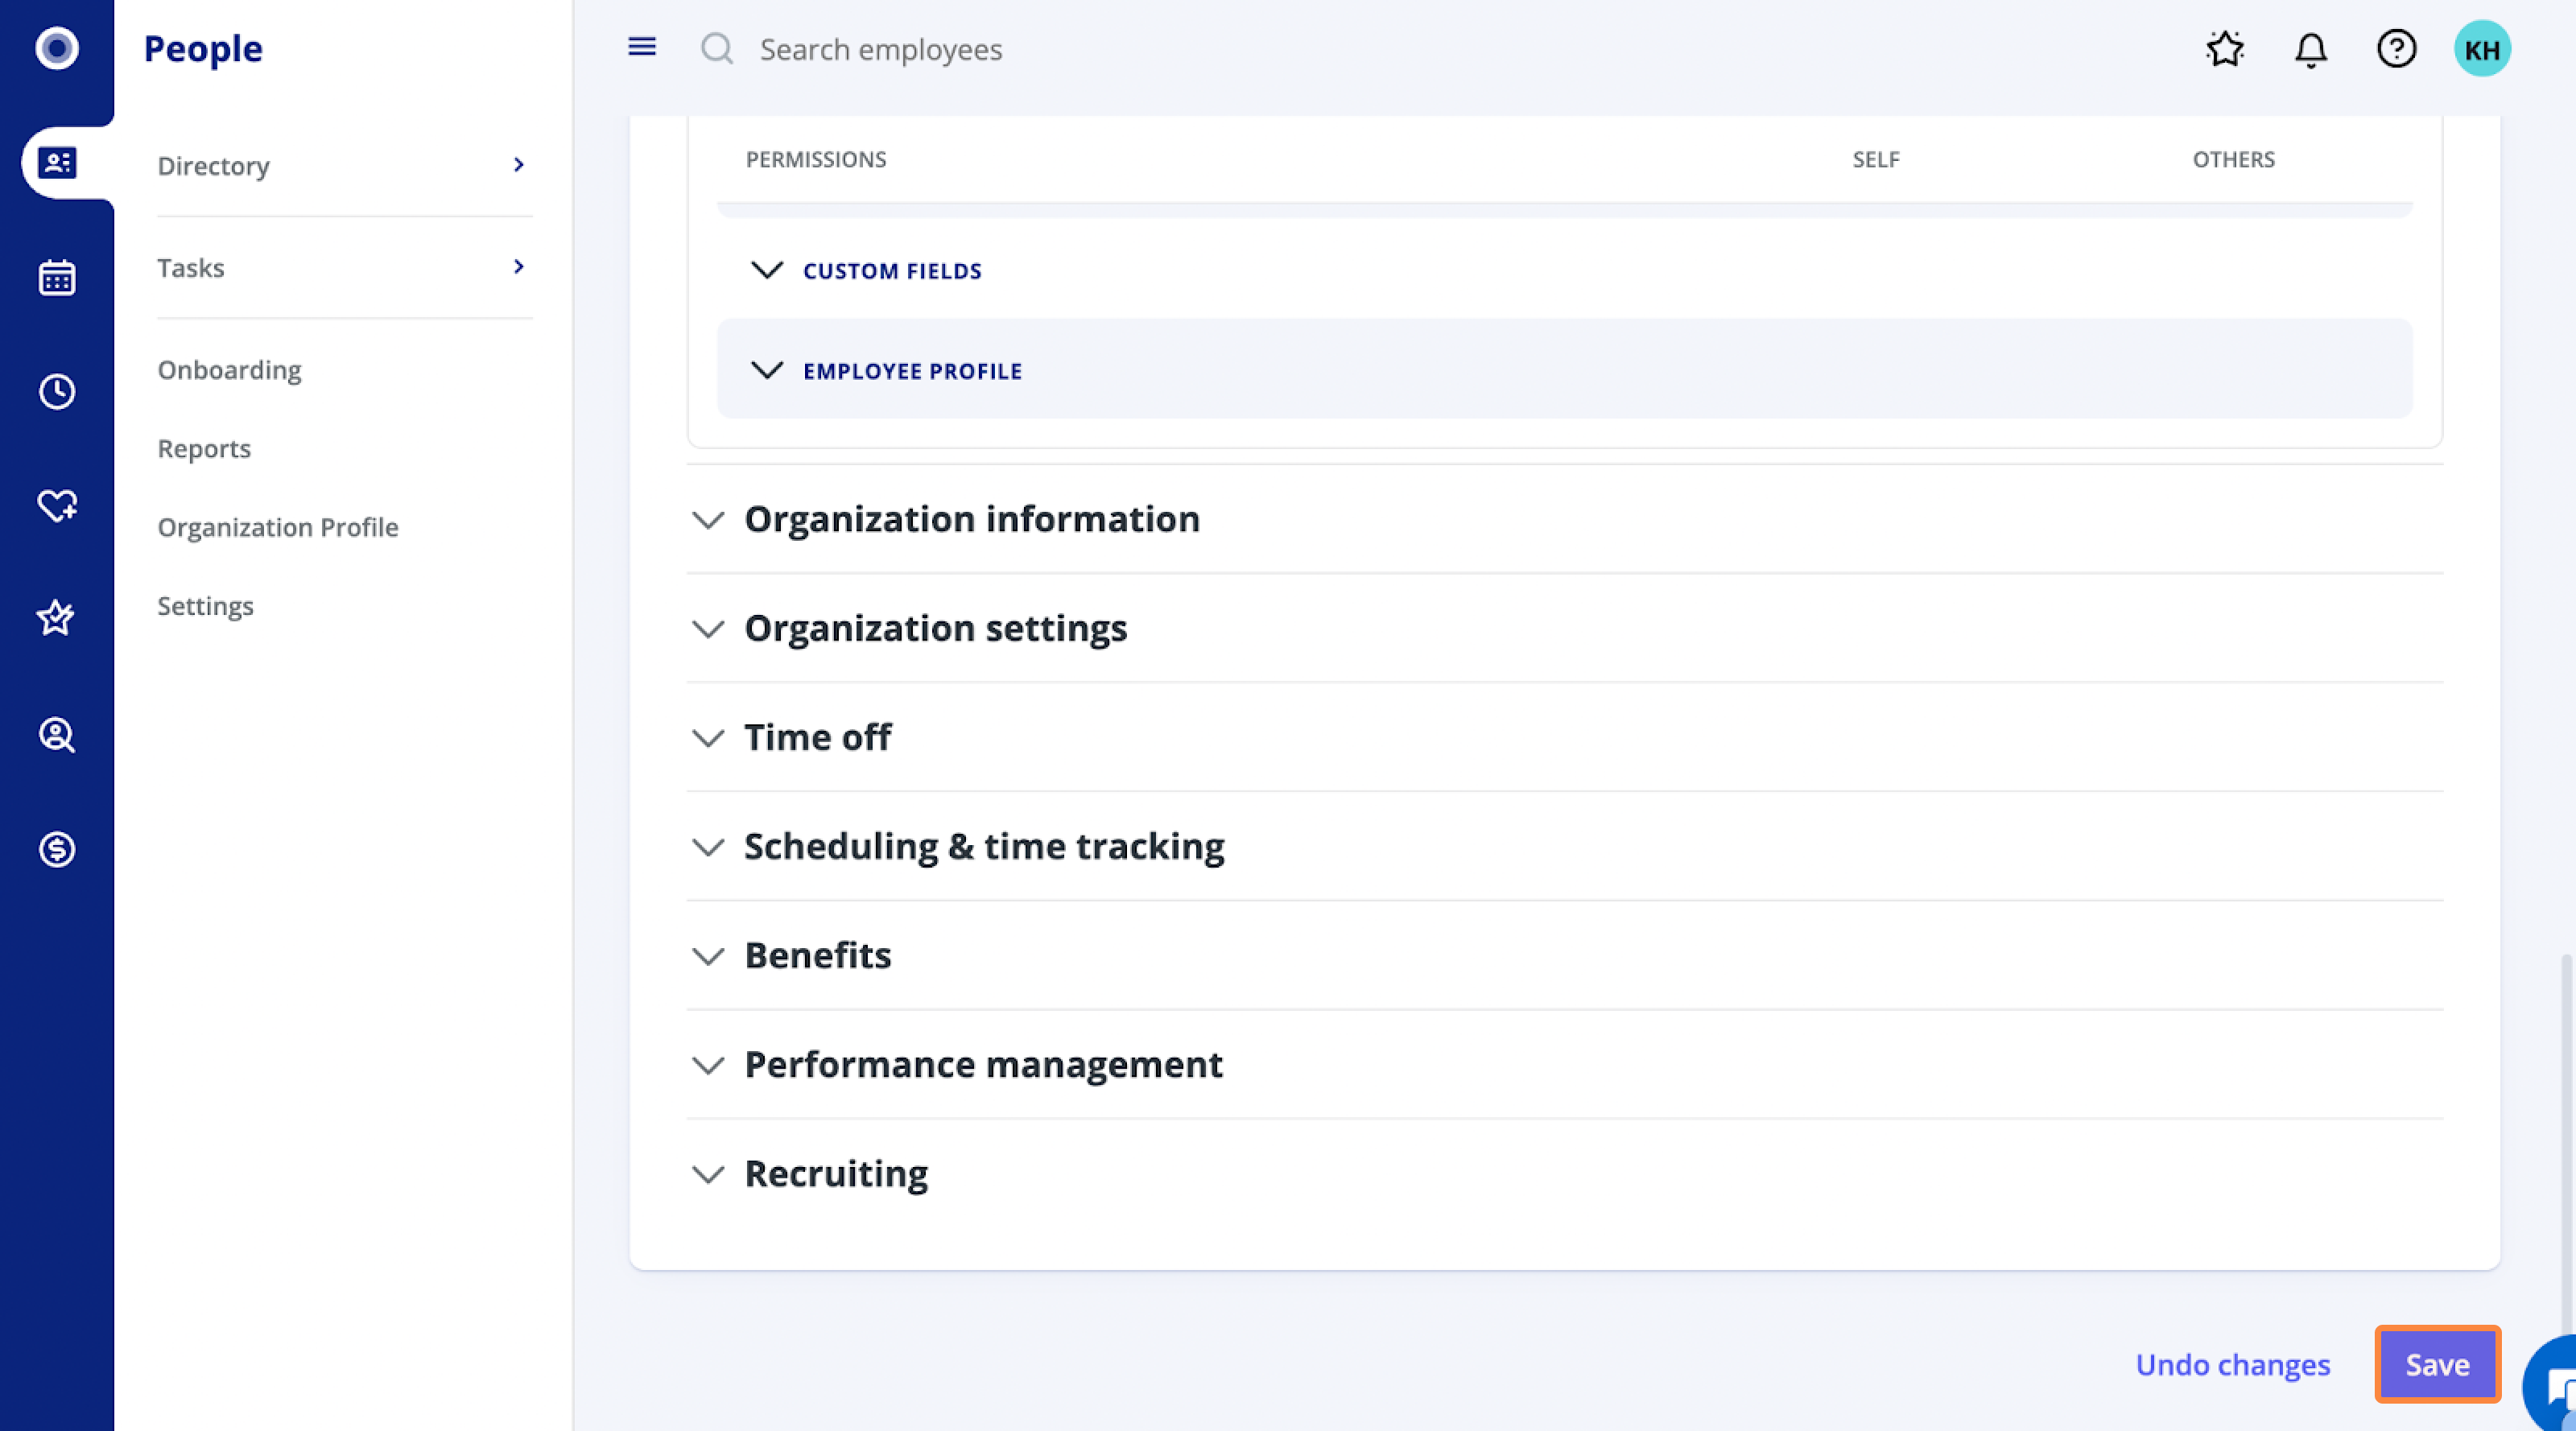Expand Organization settings section

[x=708, y=629]
